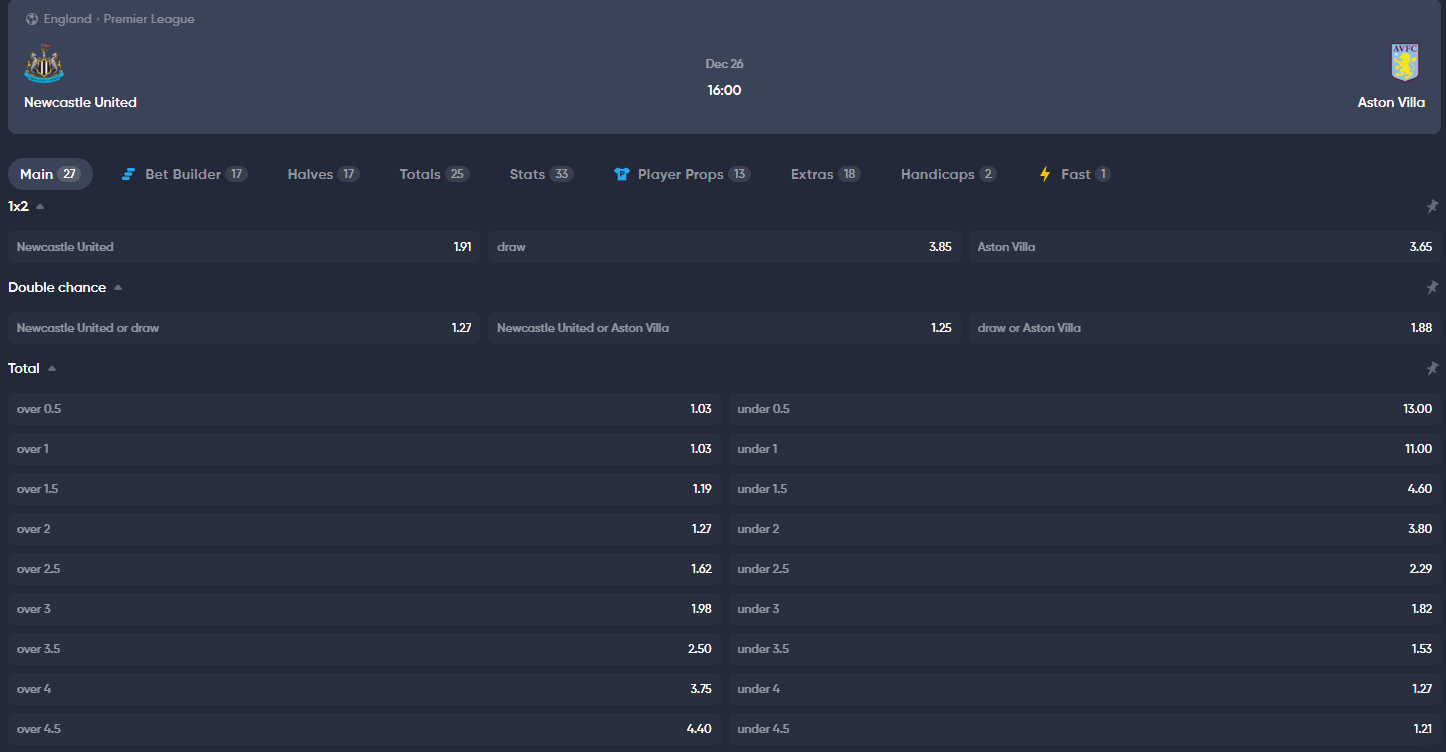The width and height of the screenshot is (1446, 752).
Task: Switch to the Halves tab
Action: coord(323,174)
